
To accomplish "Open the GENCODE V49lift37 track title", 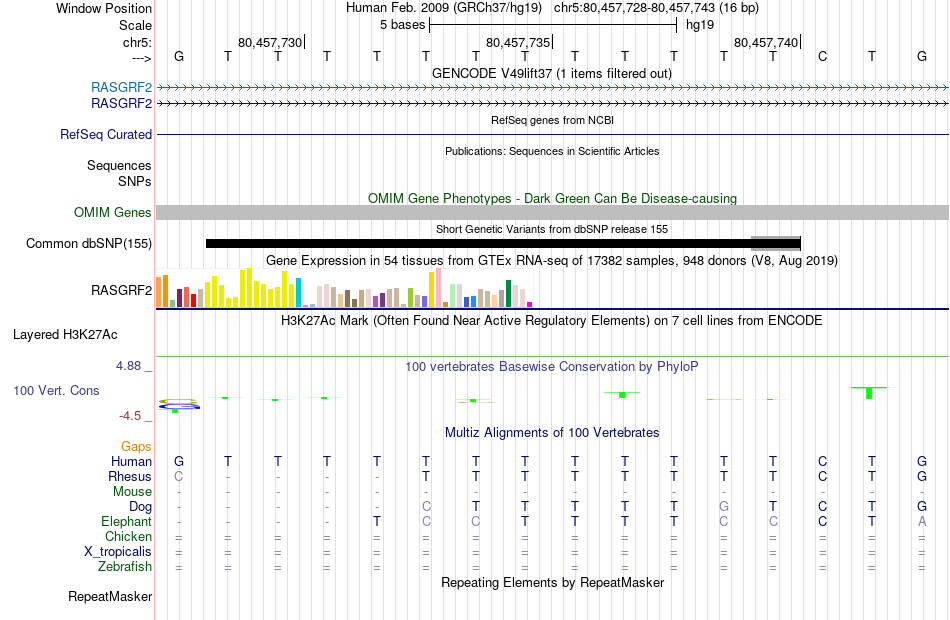I will 551,74.
